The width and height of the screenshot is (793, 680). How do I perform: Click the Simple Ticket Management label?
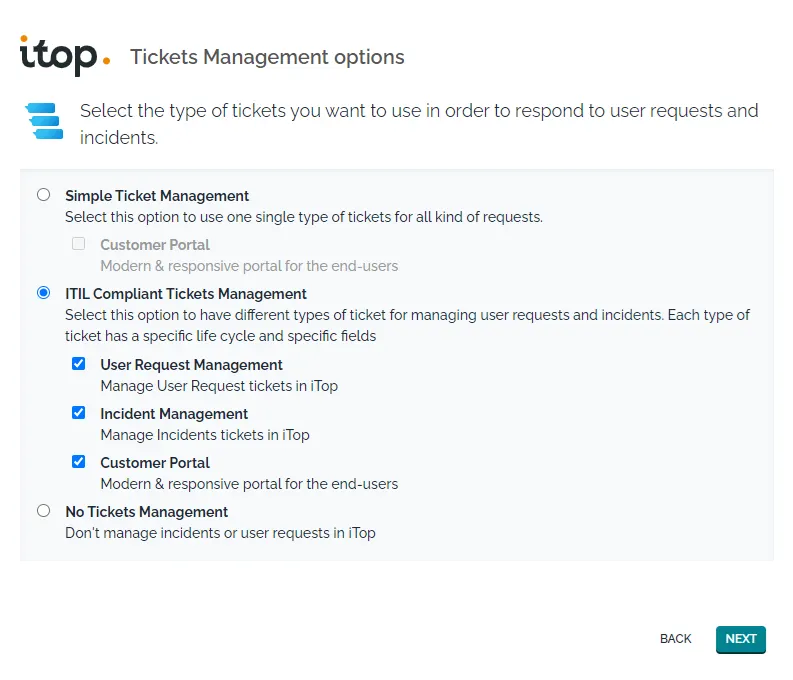[157, 196]
